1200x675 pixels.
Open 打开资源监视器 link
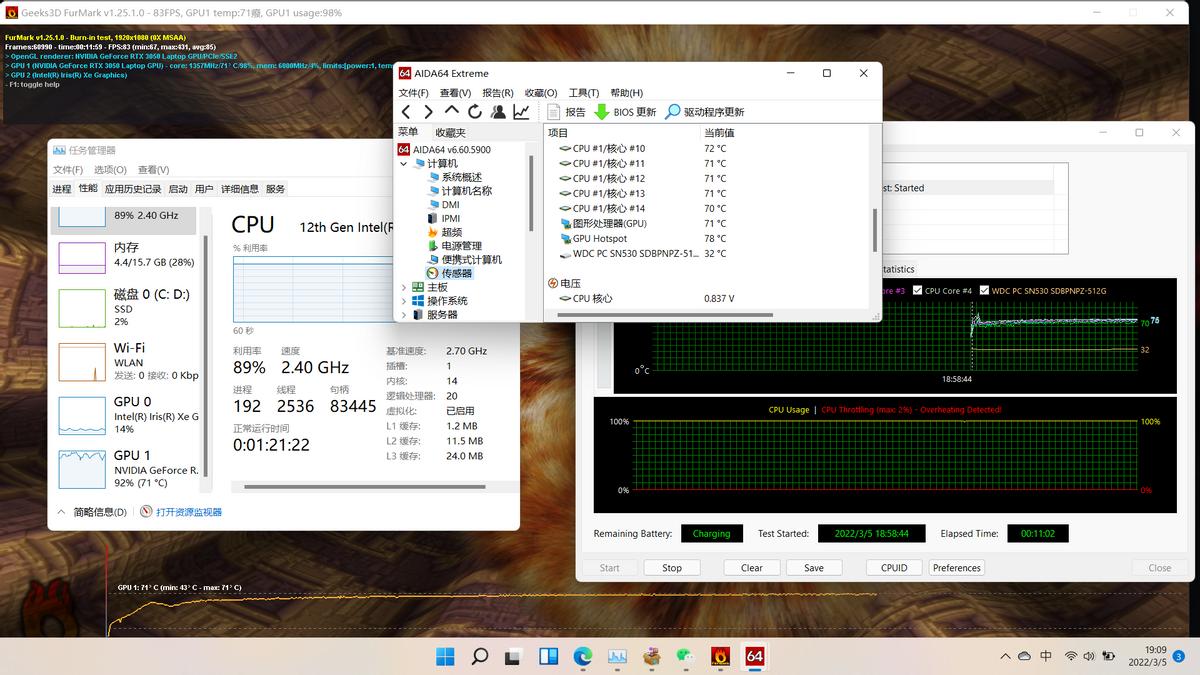(x=188, y=512)
